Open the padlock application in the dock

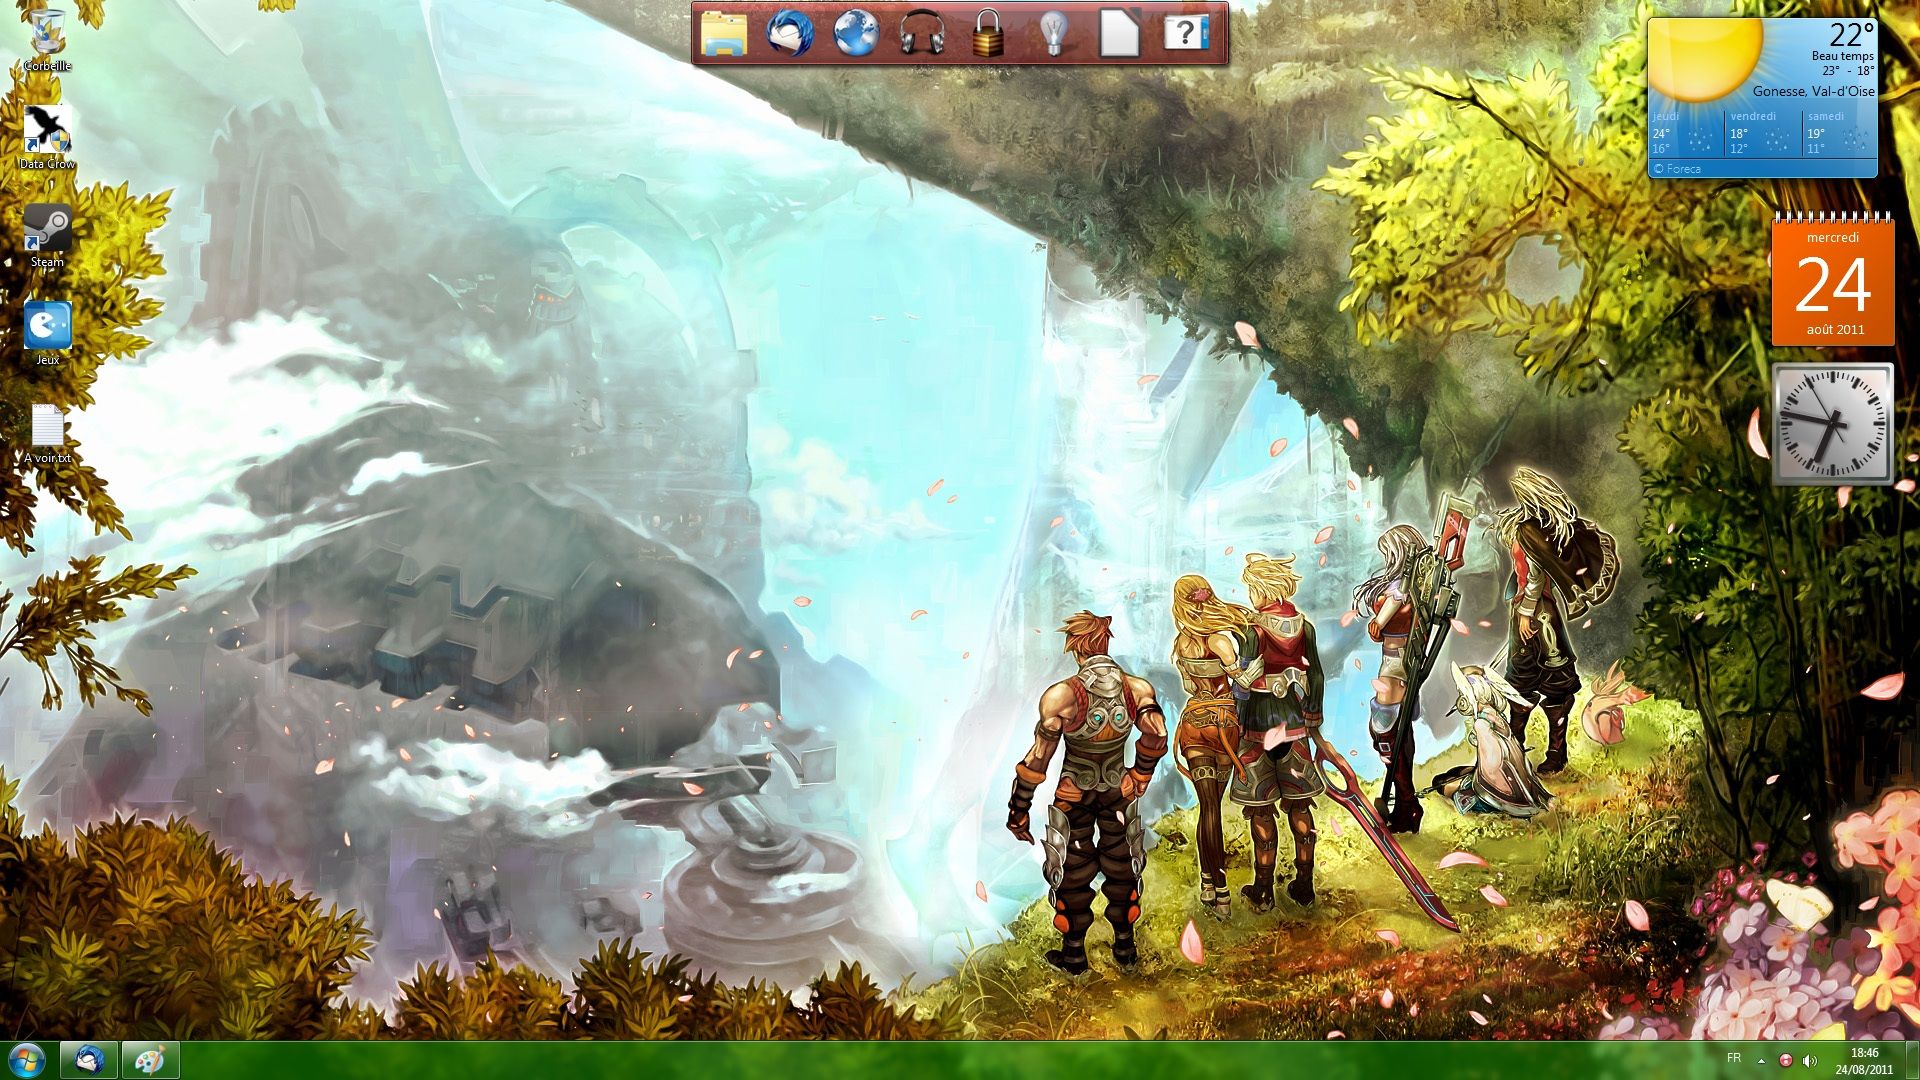[x=988, y=34]
